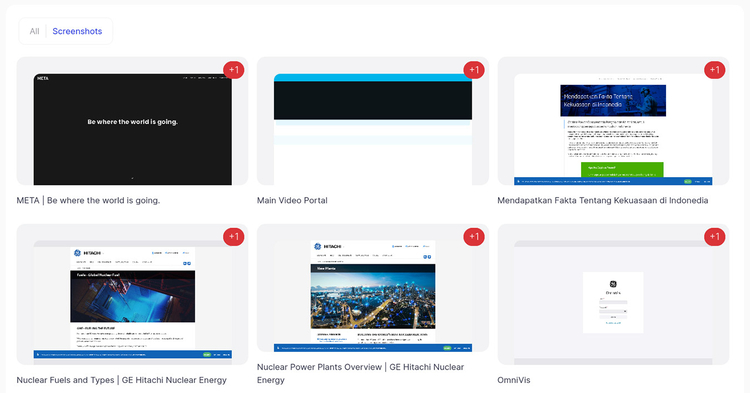The height and width of the screenshot is (393, 750).
Task: Click the +1 badge on Nuclear Power Plants card
Action: pos(474,236)
